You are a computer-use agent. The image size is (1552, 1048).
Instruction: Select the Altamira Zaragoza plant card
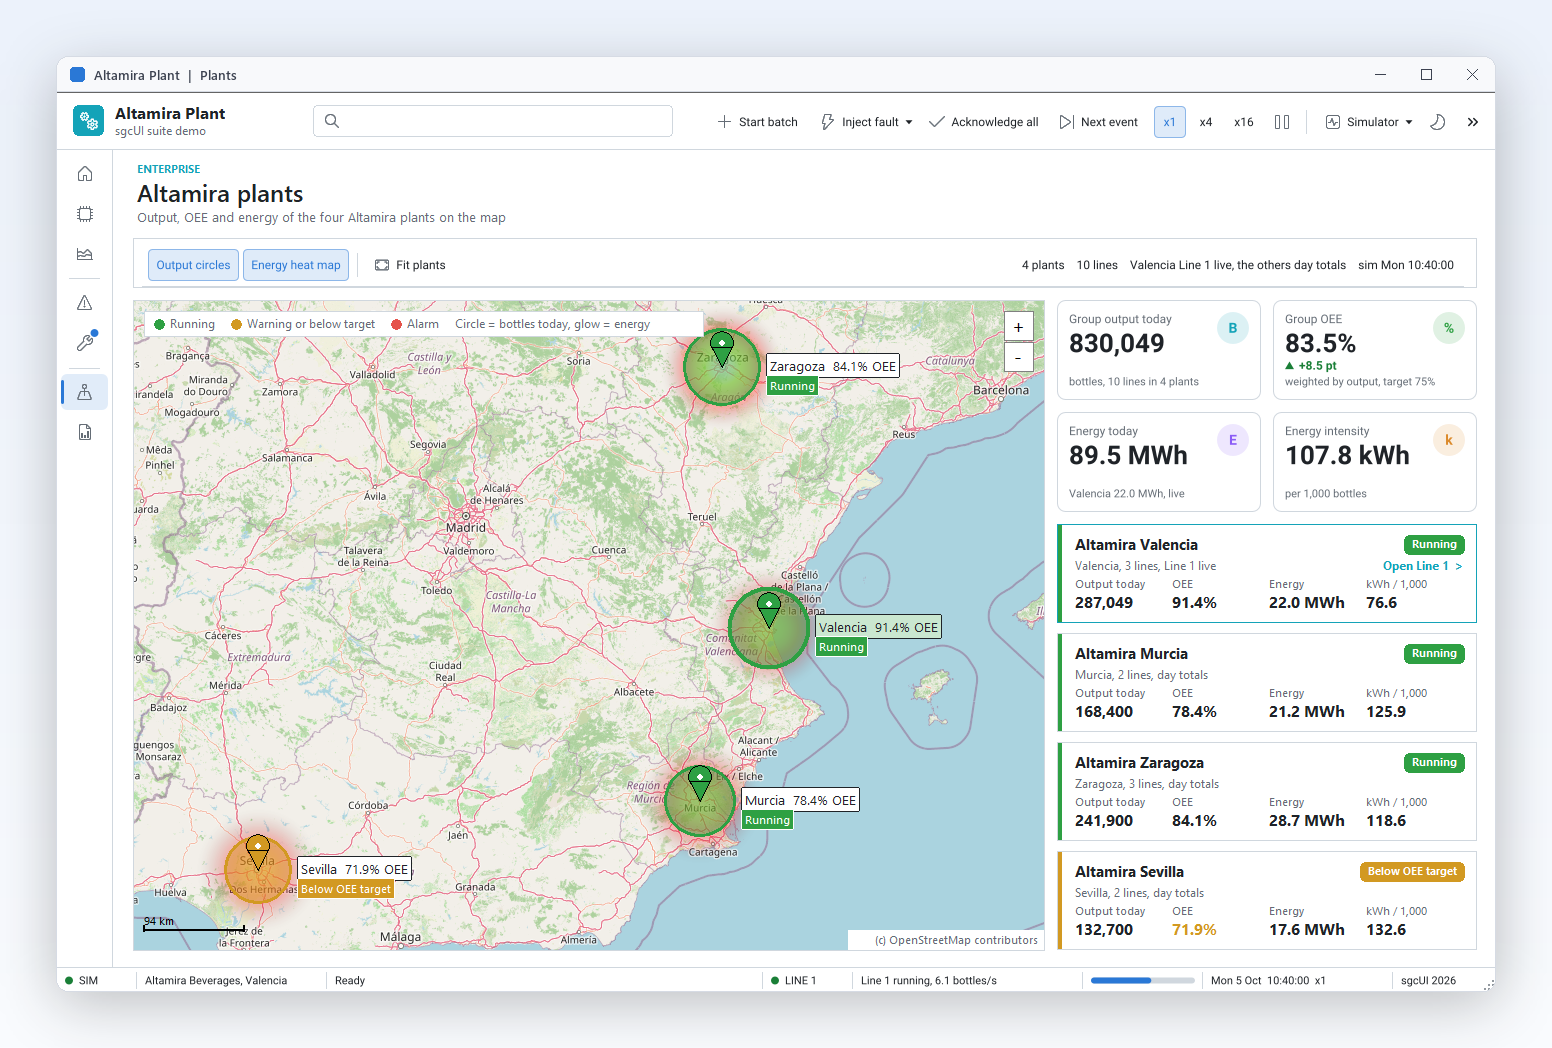point(1267,792)
